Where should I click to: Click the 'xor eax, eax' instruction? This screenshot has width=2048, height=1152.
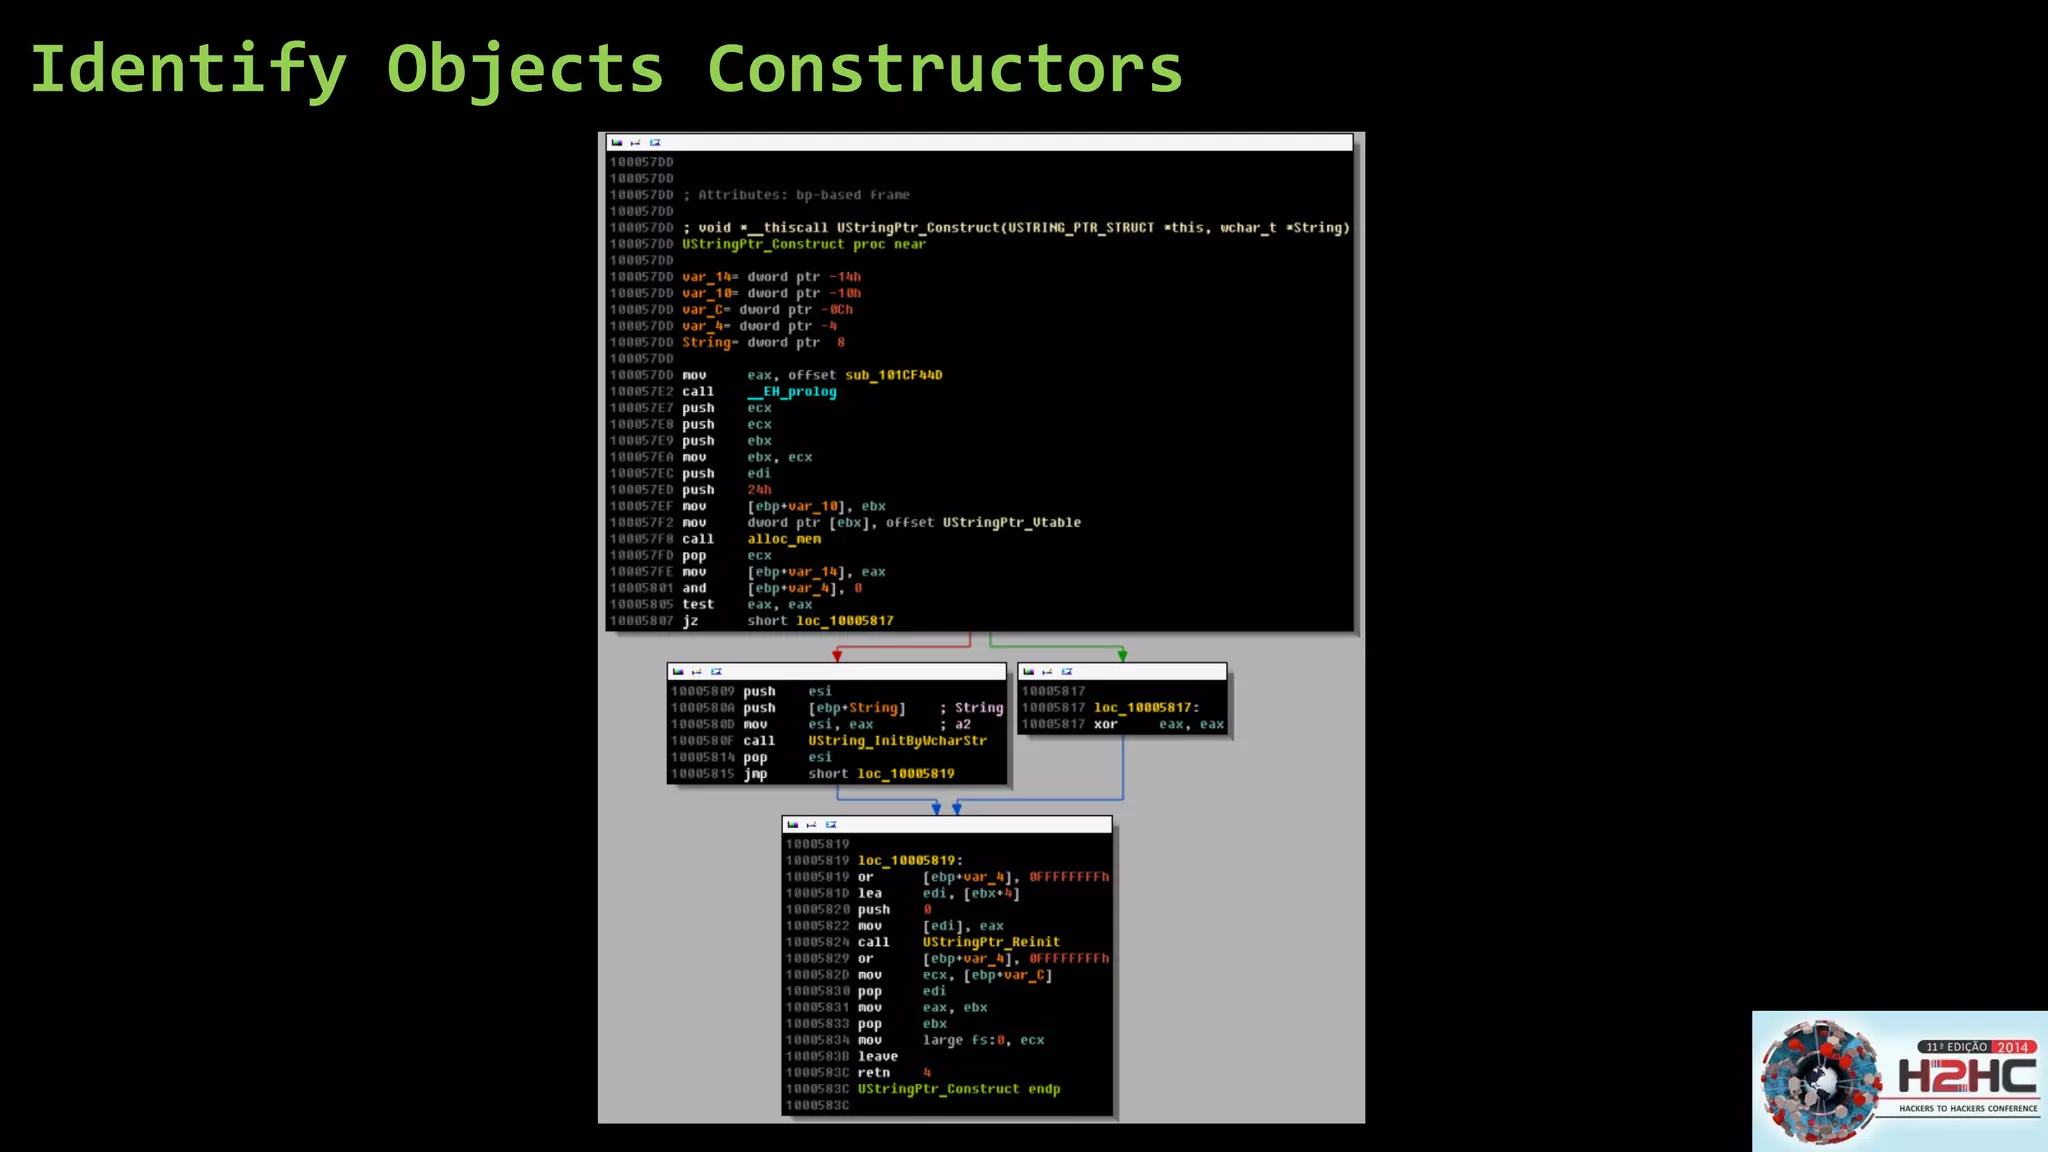[1159, 724]
